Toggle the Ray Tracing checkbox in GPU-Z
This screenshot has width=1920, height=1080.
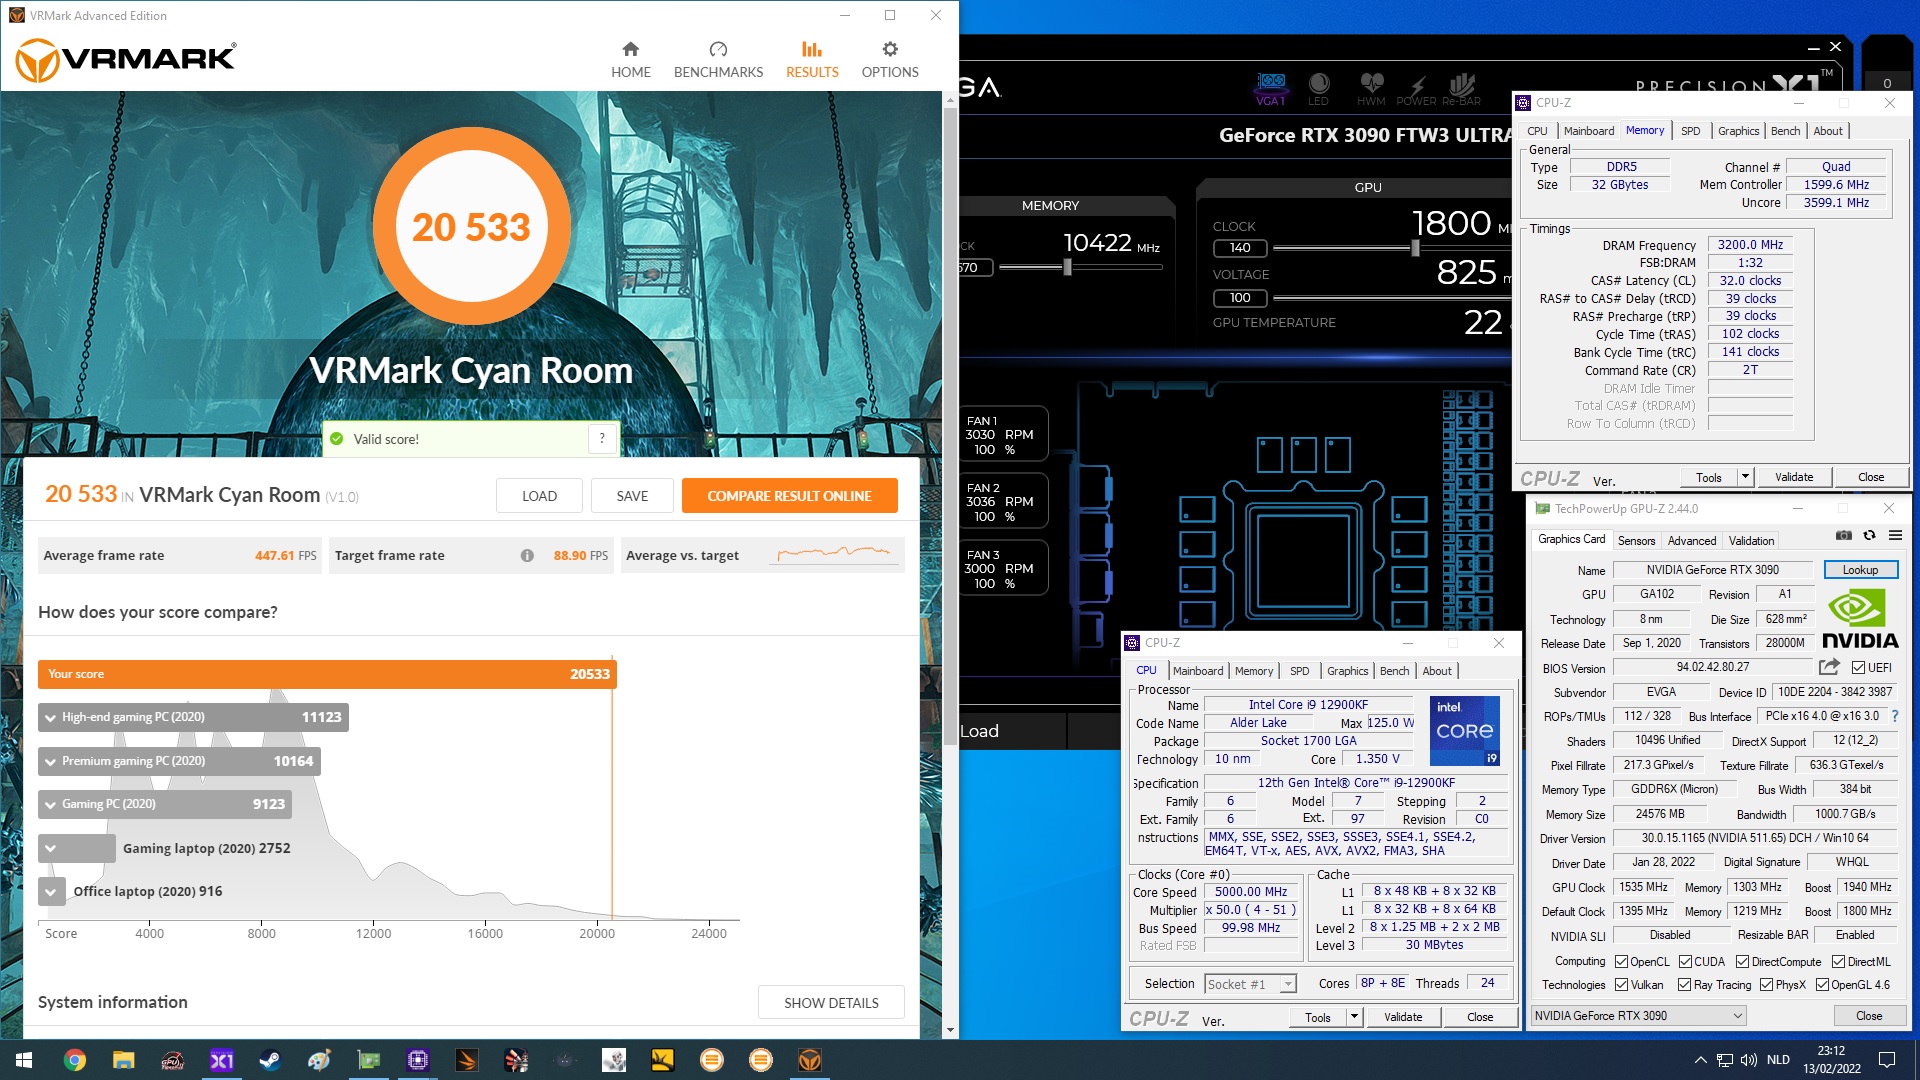pos(1684,985)
